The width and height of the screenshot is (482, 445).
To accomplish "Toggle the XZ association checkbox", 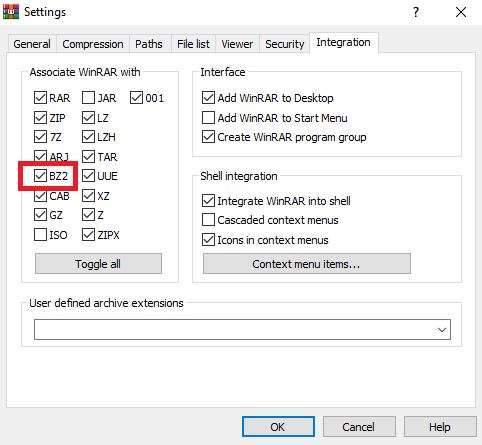I will point(88,196).
